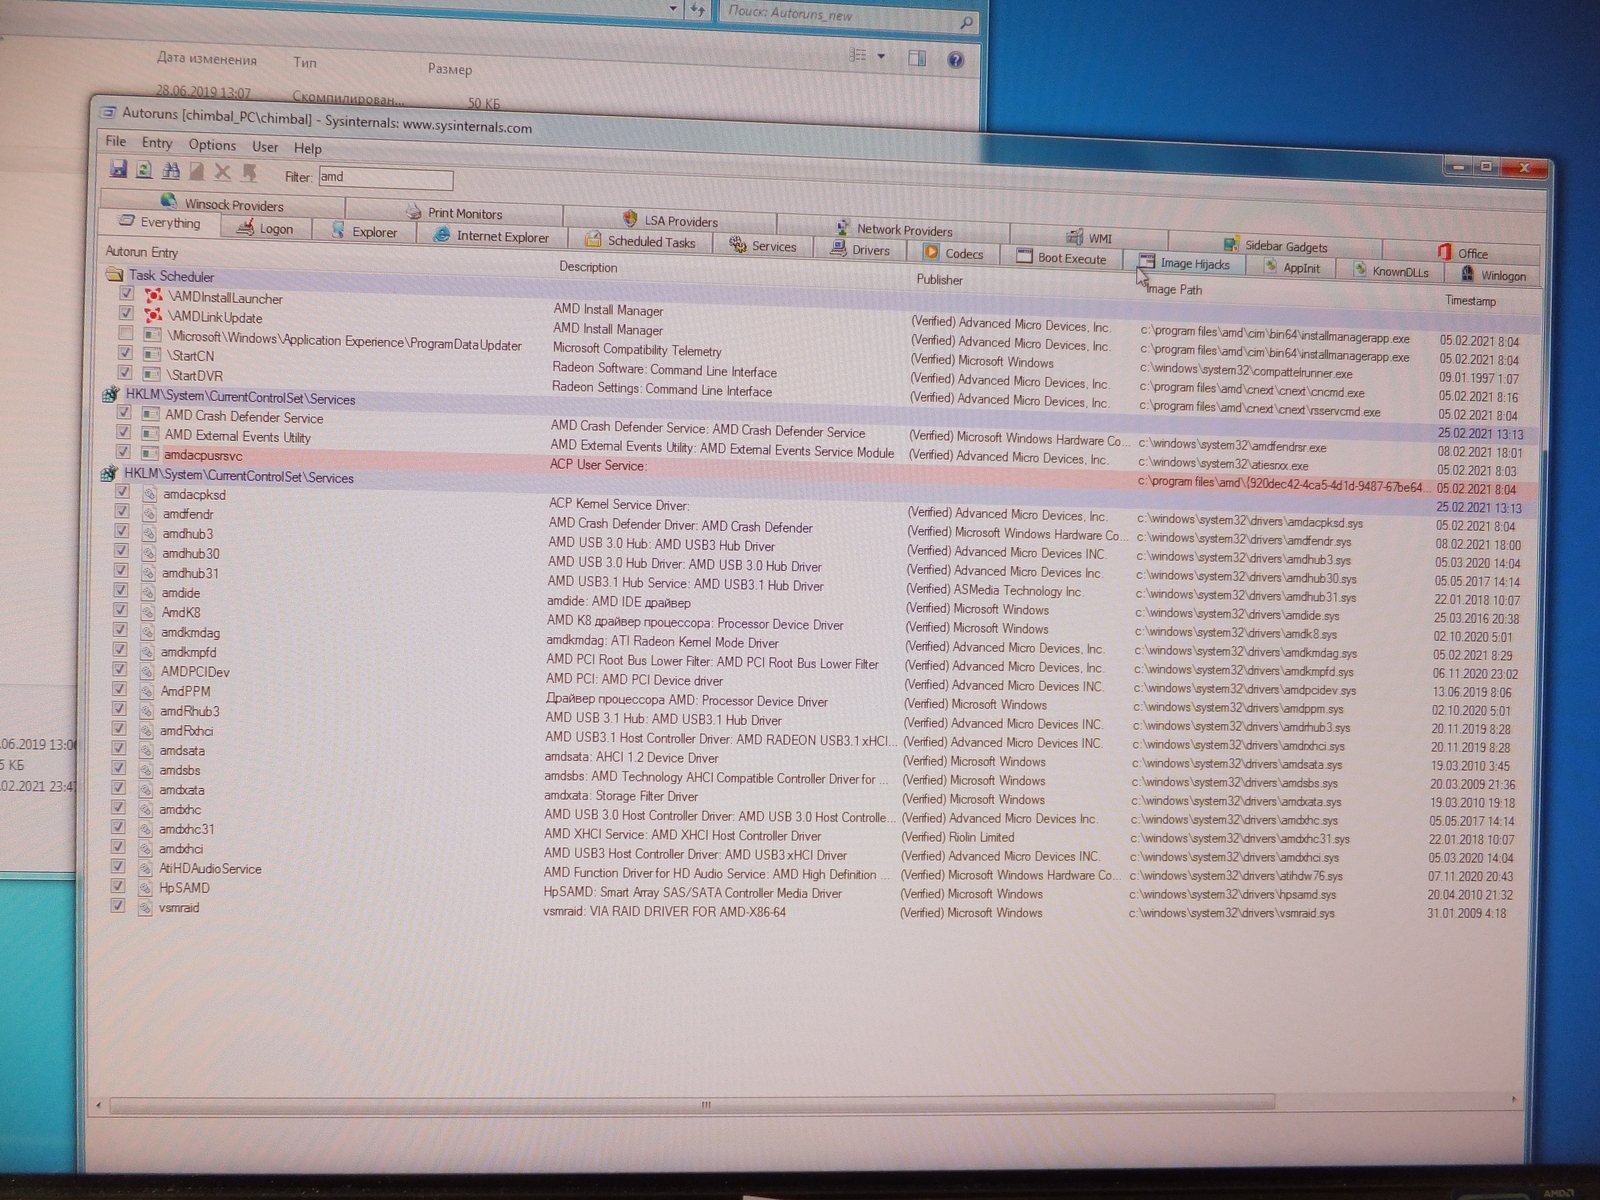Click the Autoruns horizontal scrollbar thumb
1600x1200 pixels.
[x=692, y=1104]
